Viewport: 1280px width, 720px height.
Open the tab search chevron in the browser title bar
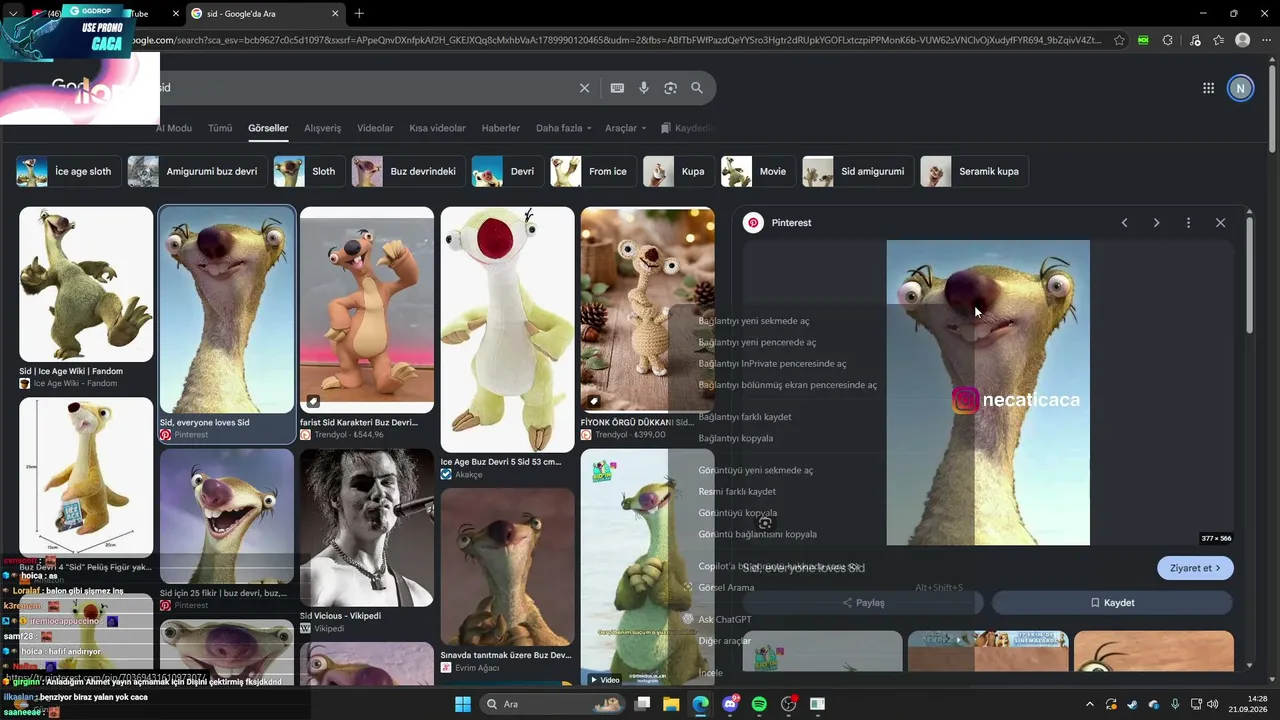(x=12, y=13)
